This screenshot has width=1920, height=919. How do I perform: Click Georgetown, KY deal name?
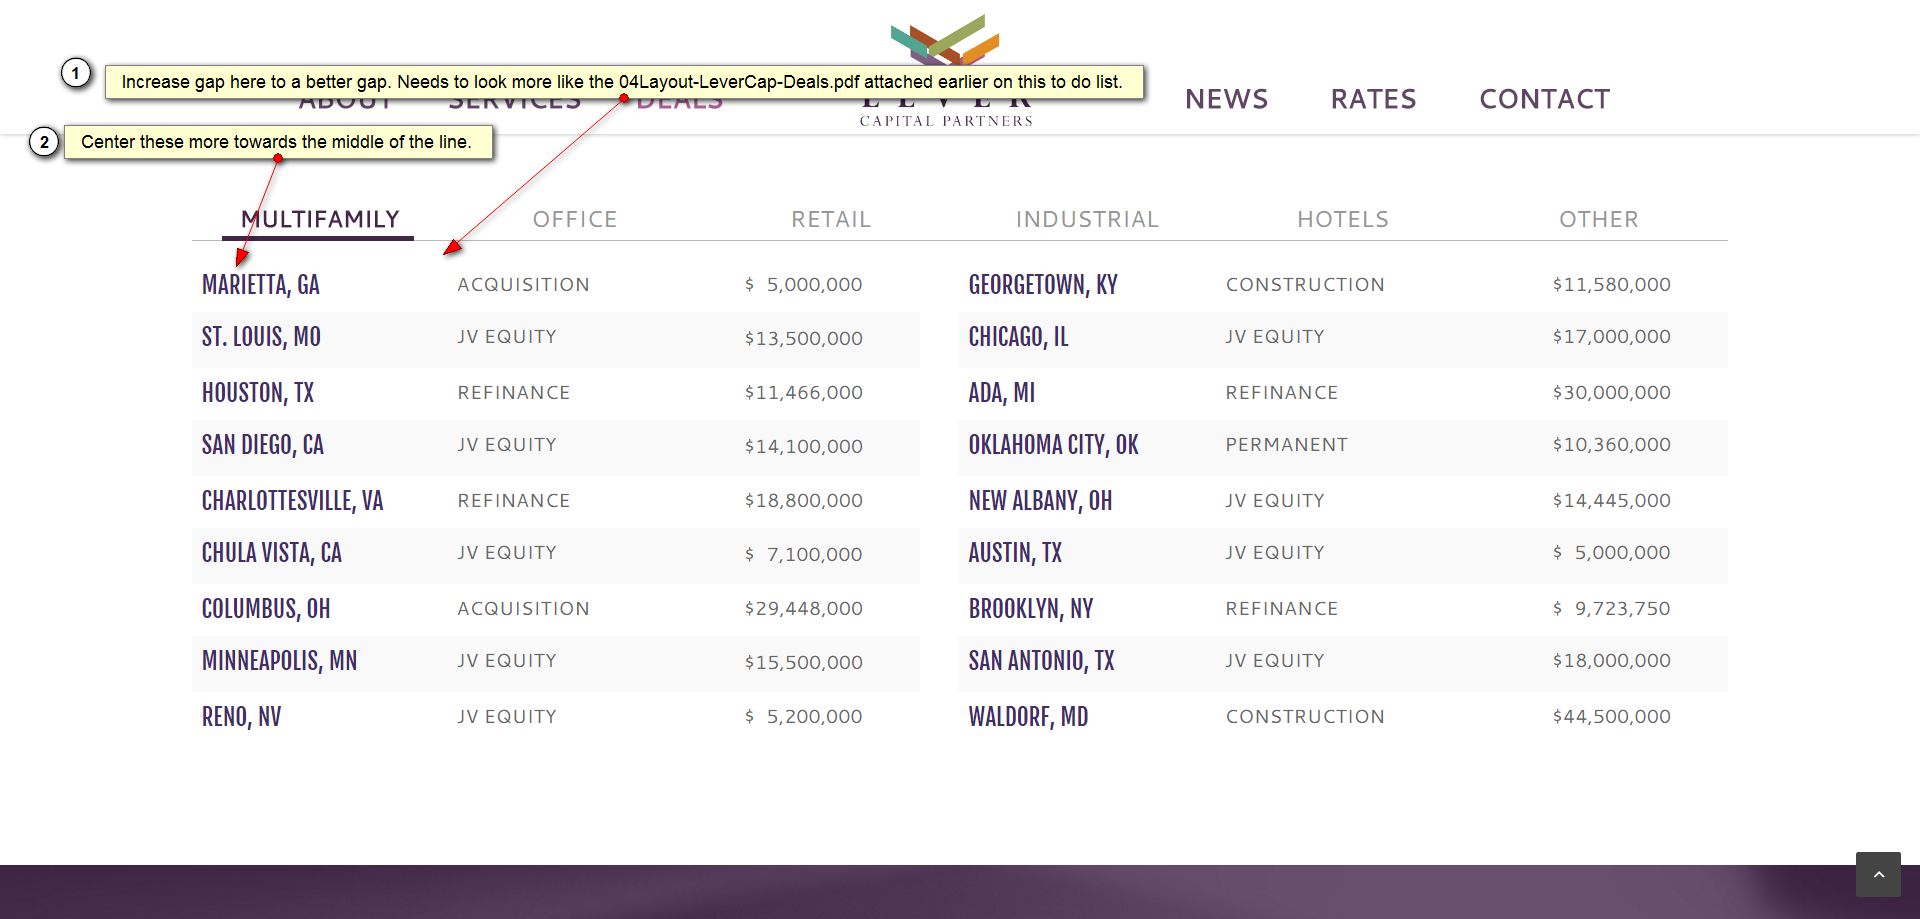1043,285
